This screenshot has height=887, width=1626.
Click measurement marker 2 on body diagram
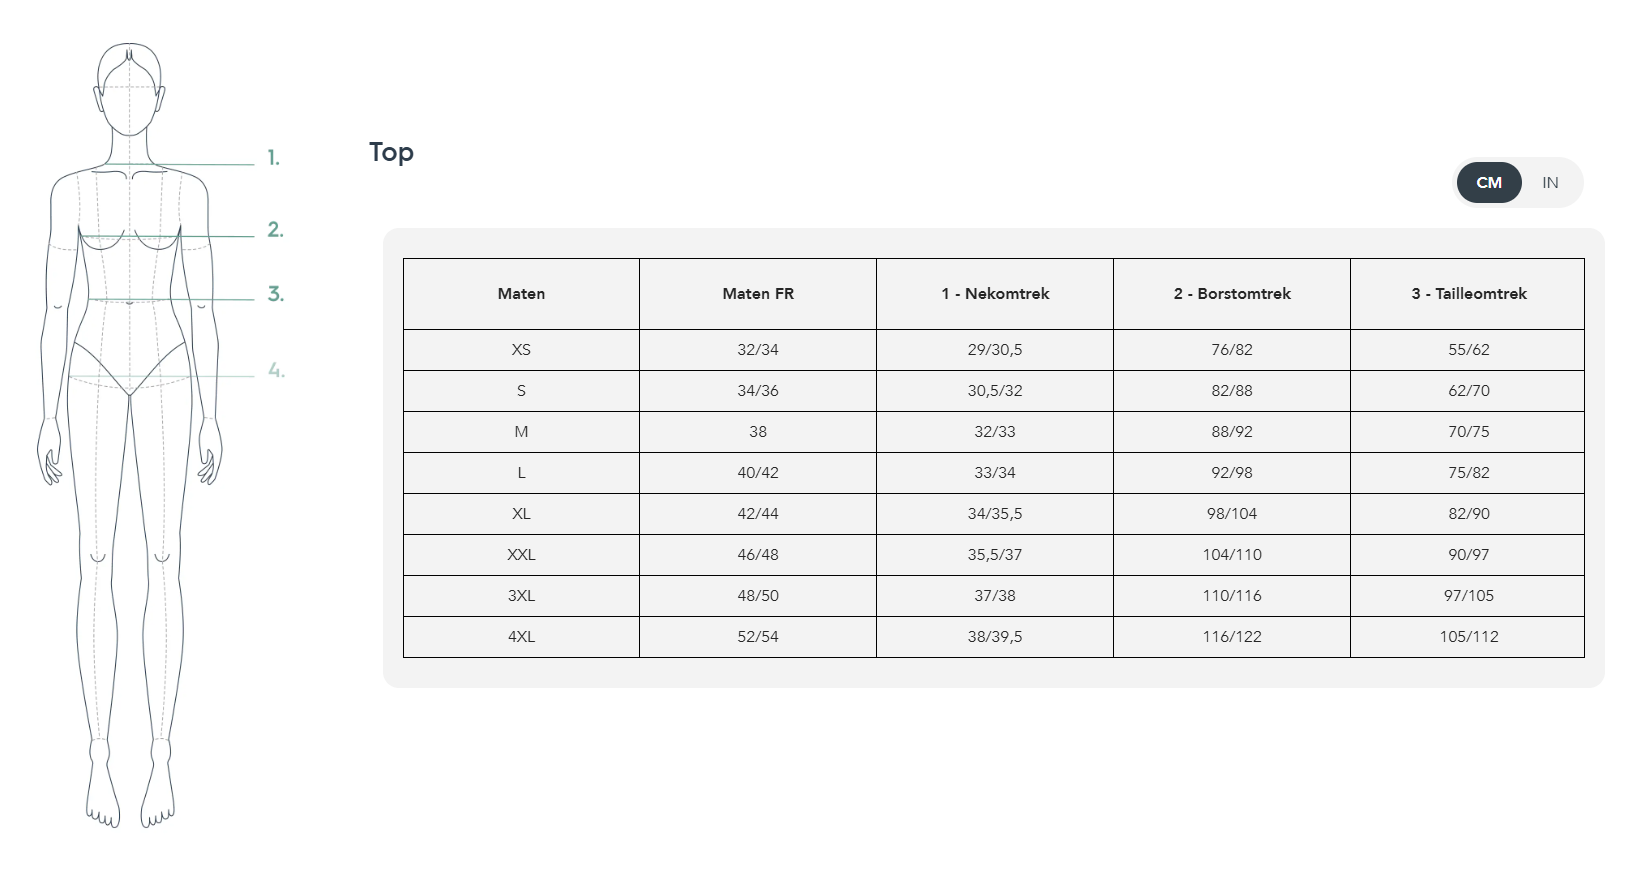pyautogui.click(x=275, y=230)
